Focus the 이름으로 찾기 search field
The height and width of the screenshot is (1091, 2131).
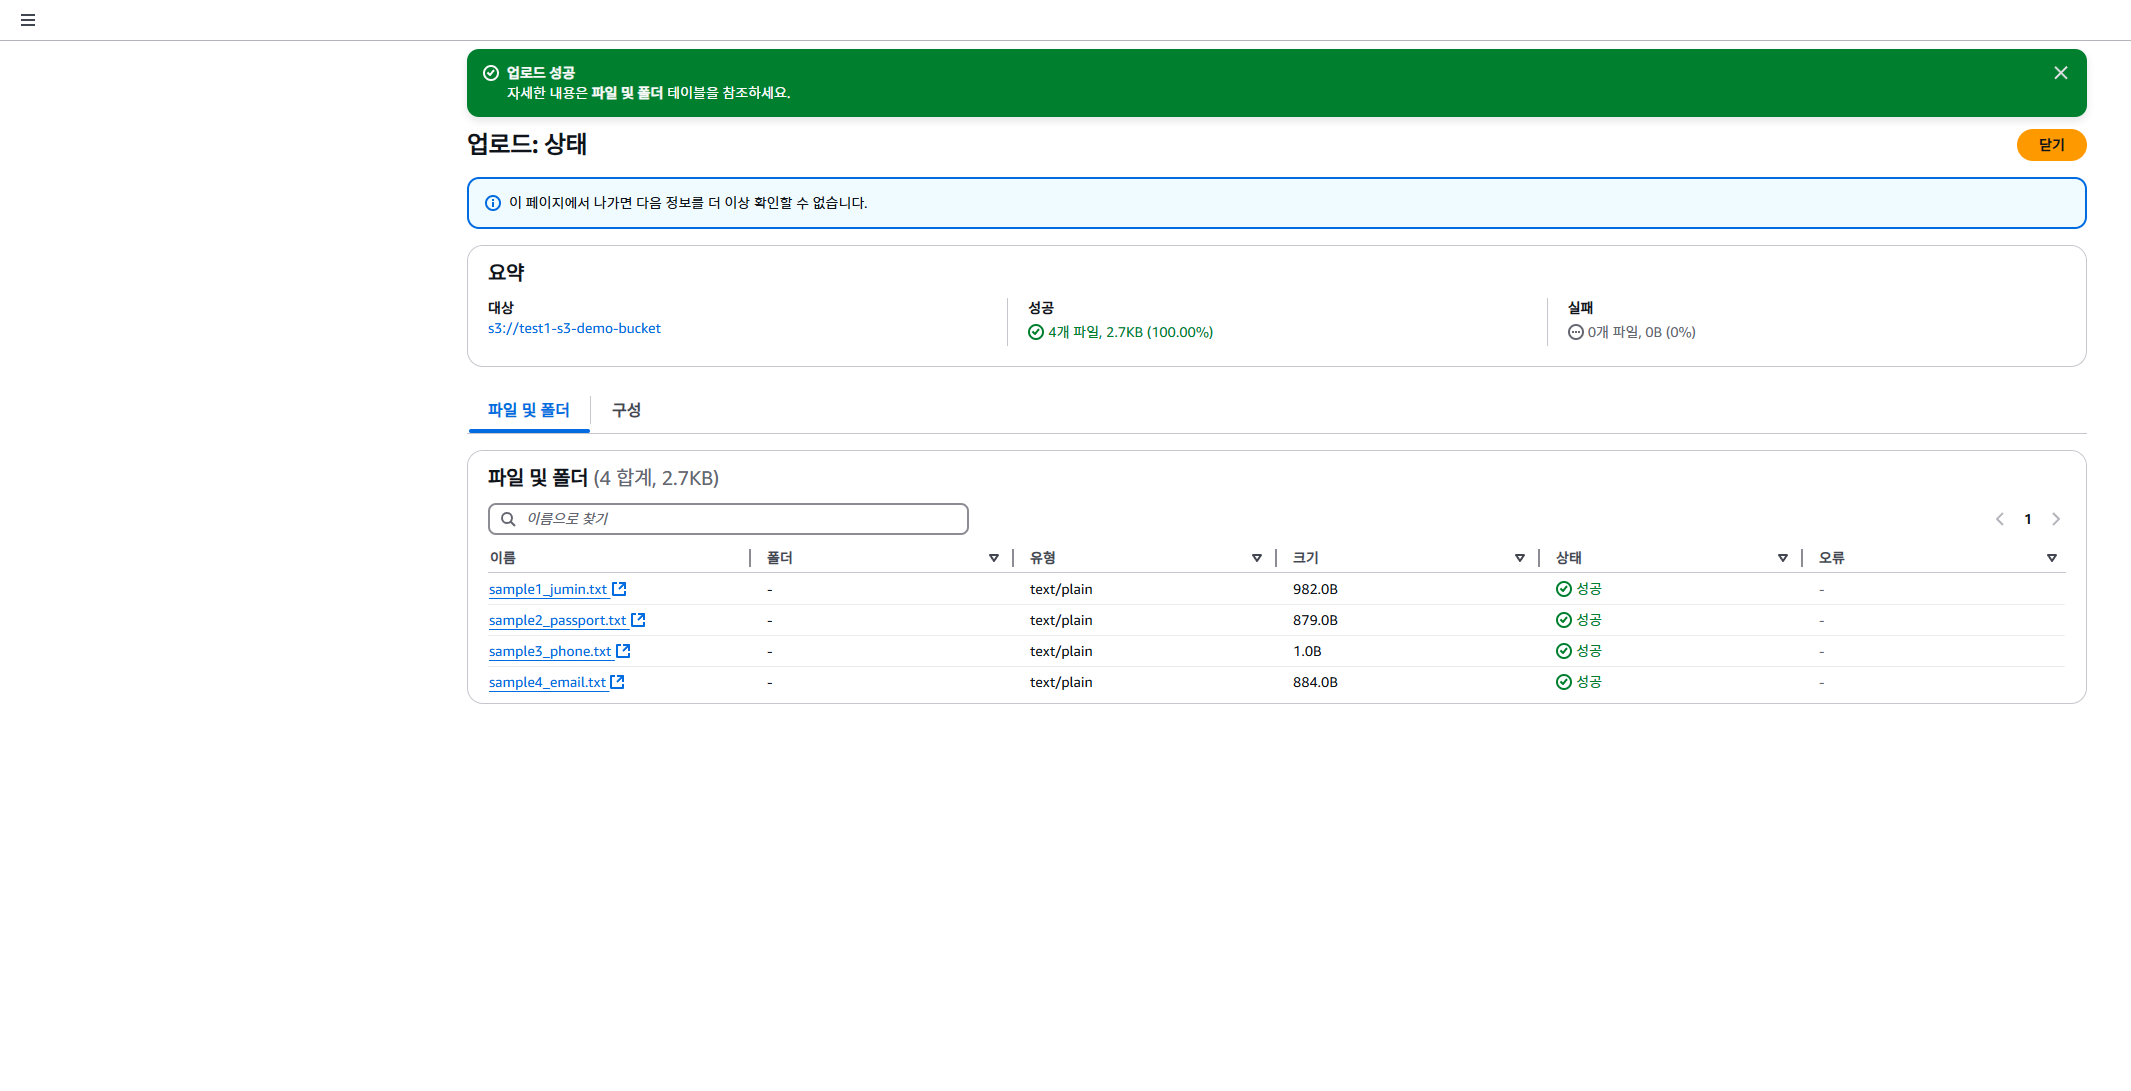(x=740, y=519)
